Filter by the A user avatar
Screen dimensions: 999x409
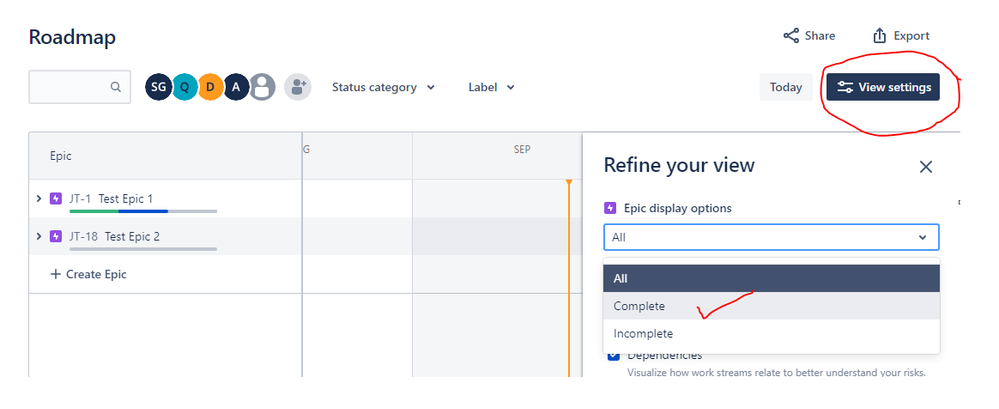(236, 87)
